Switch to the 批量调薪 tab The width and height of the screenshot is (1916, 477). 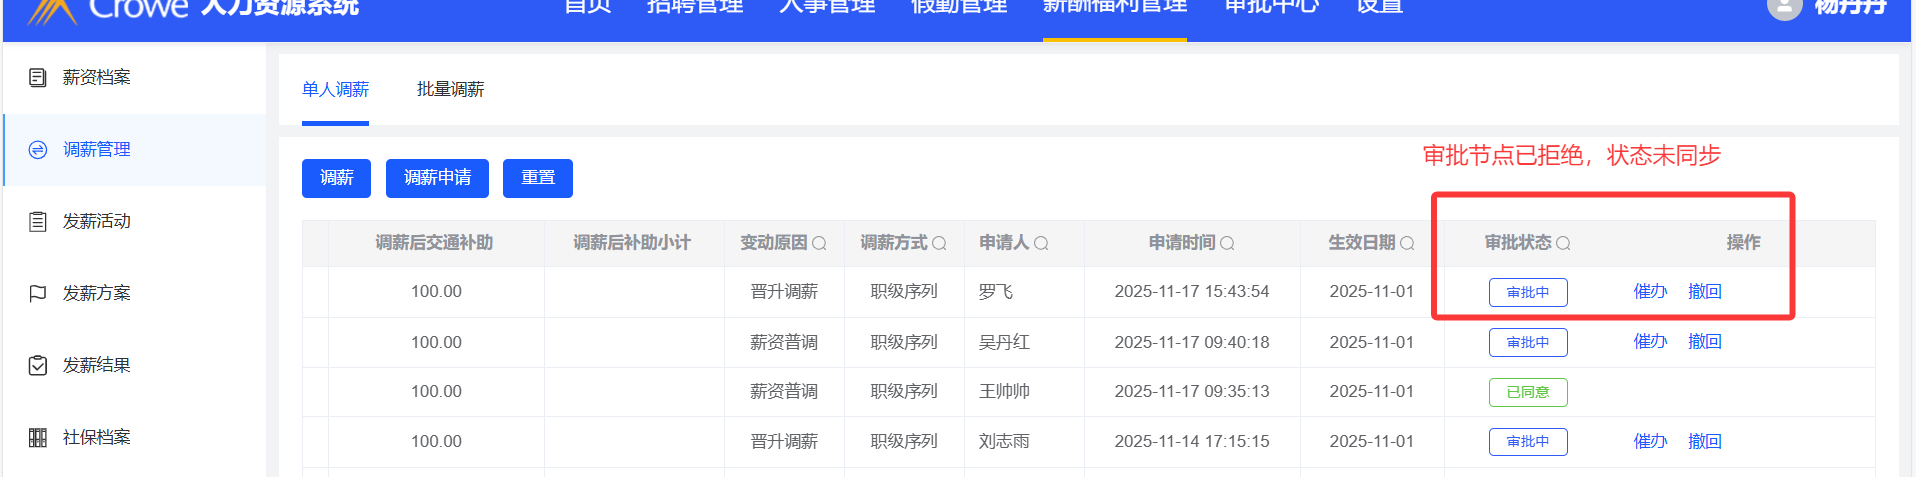pyautogui.click(x=451, y=90)
